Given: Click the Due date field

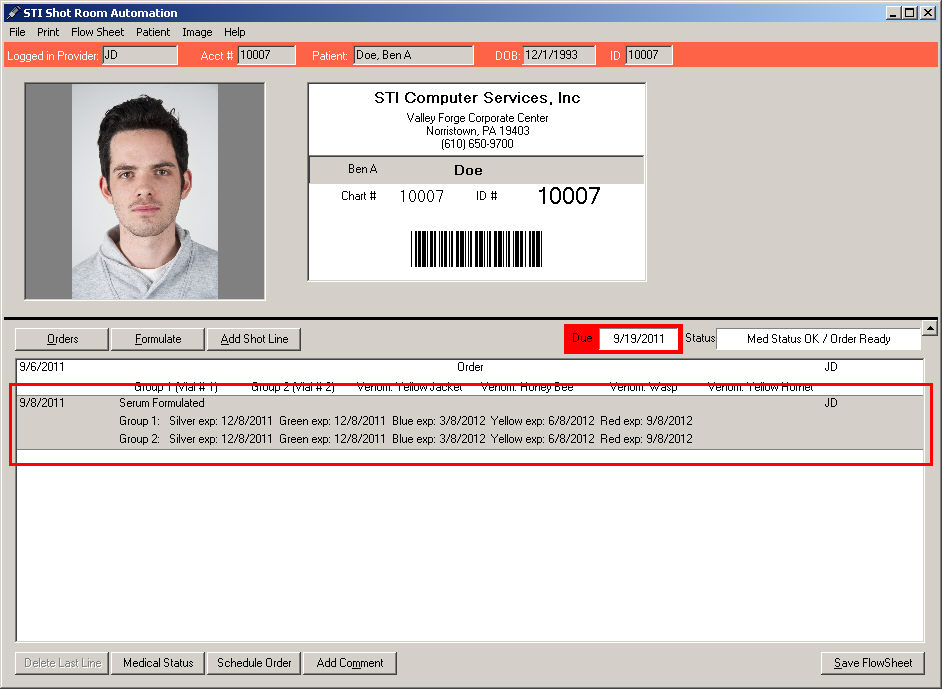Looking at the screenshot, I should click(638, 339).
